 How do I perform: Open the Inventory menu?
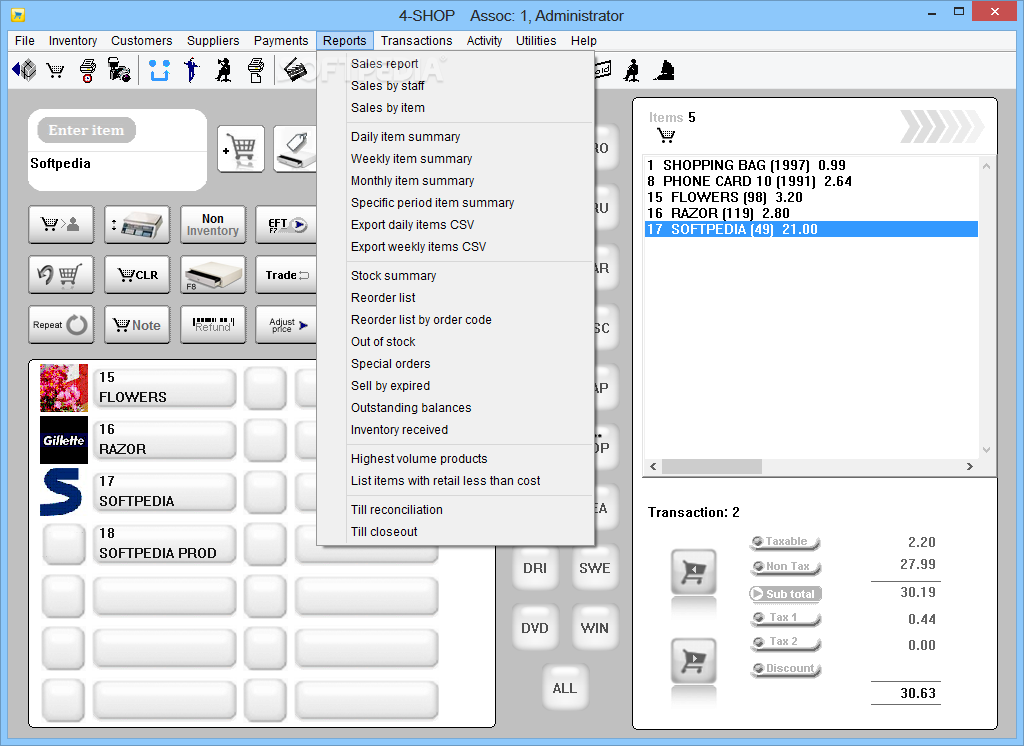click(x=72, y=41)
